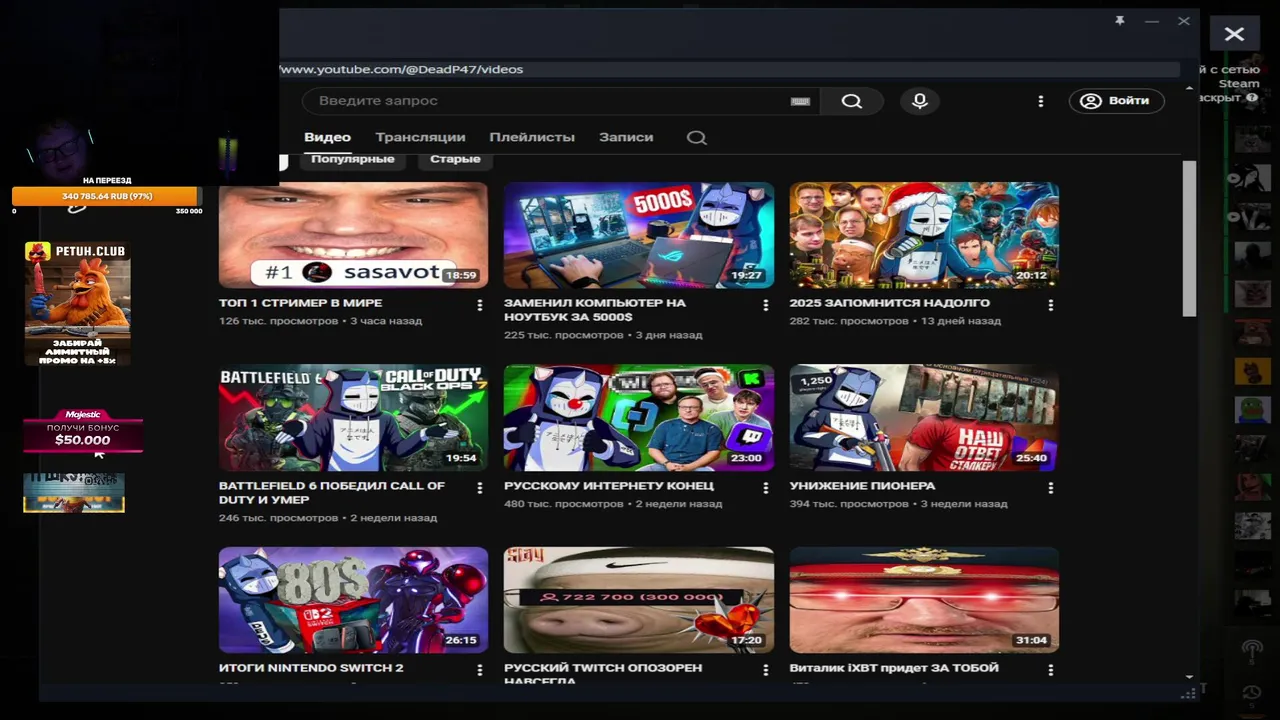Image resolution: width=1280 pixels, height=720 pixels.
Task: Open YouTube settings three-dot menu
Action: click(1040, 101)
